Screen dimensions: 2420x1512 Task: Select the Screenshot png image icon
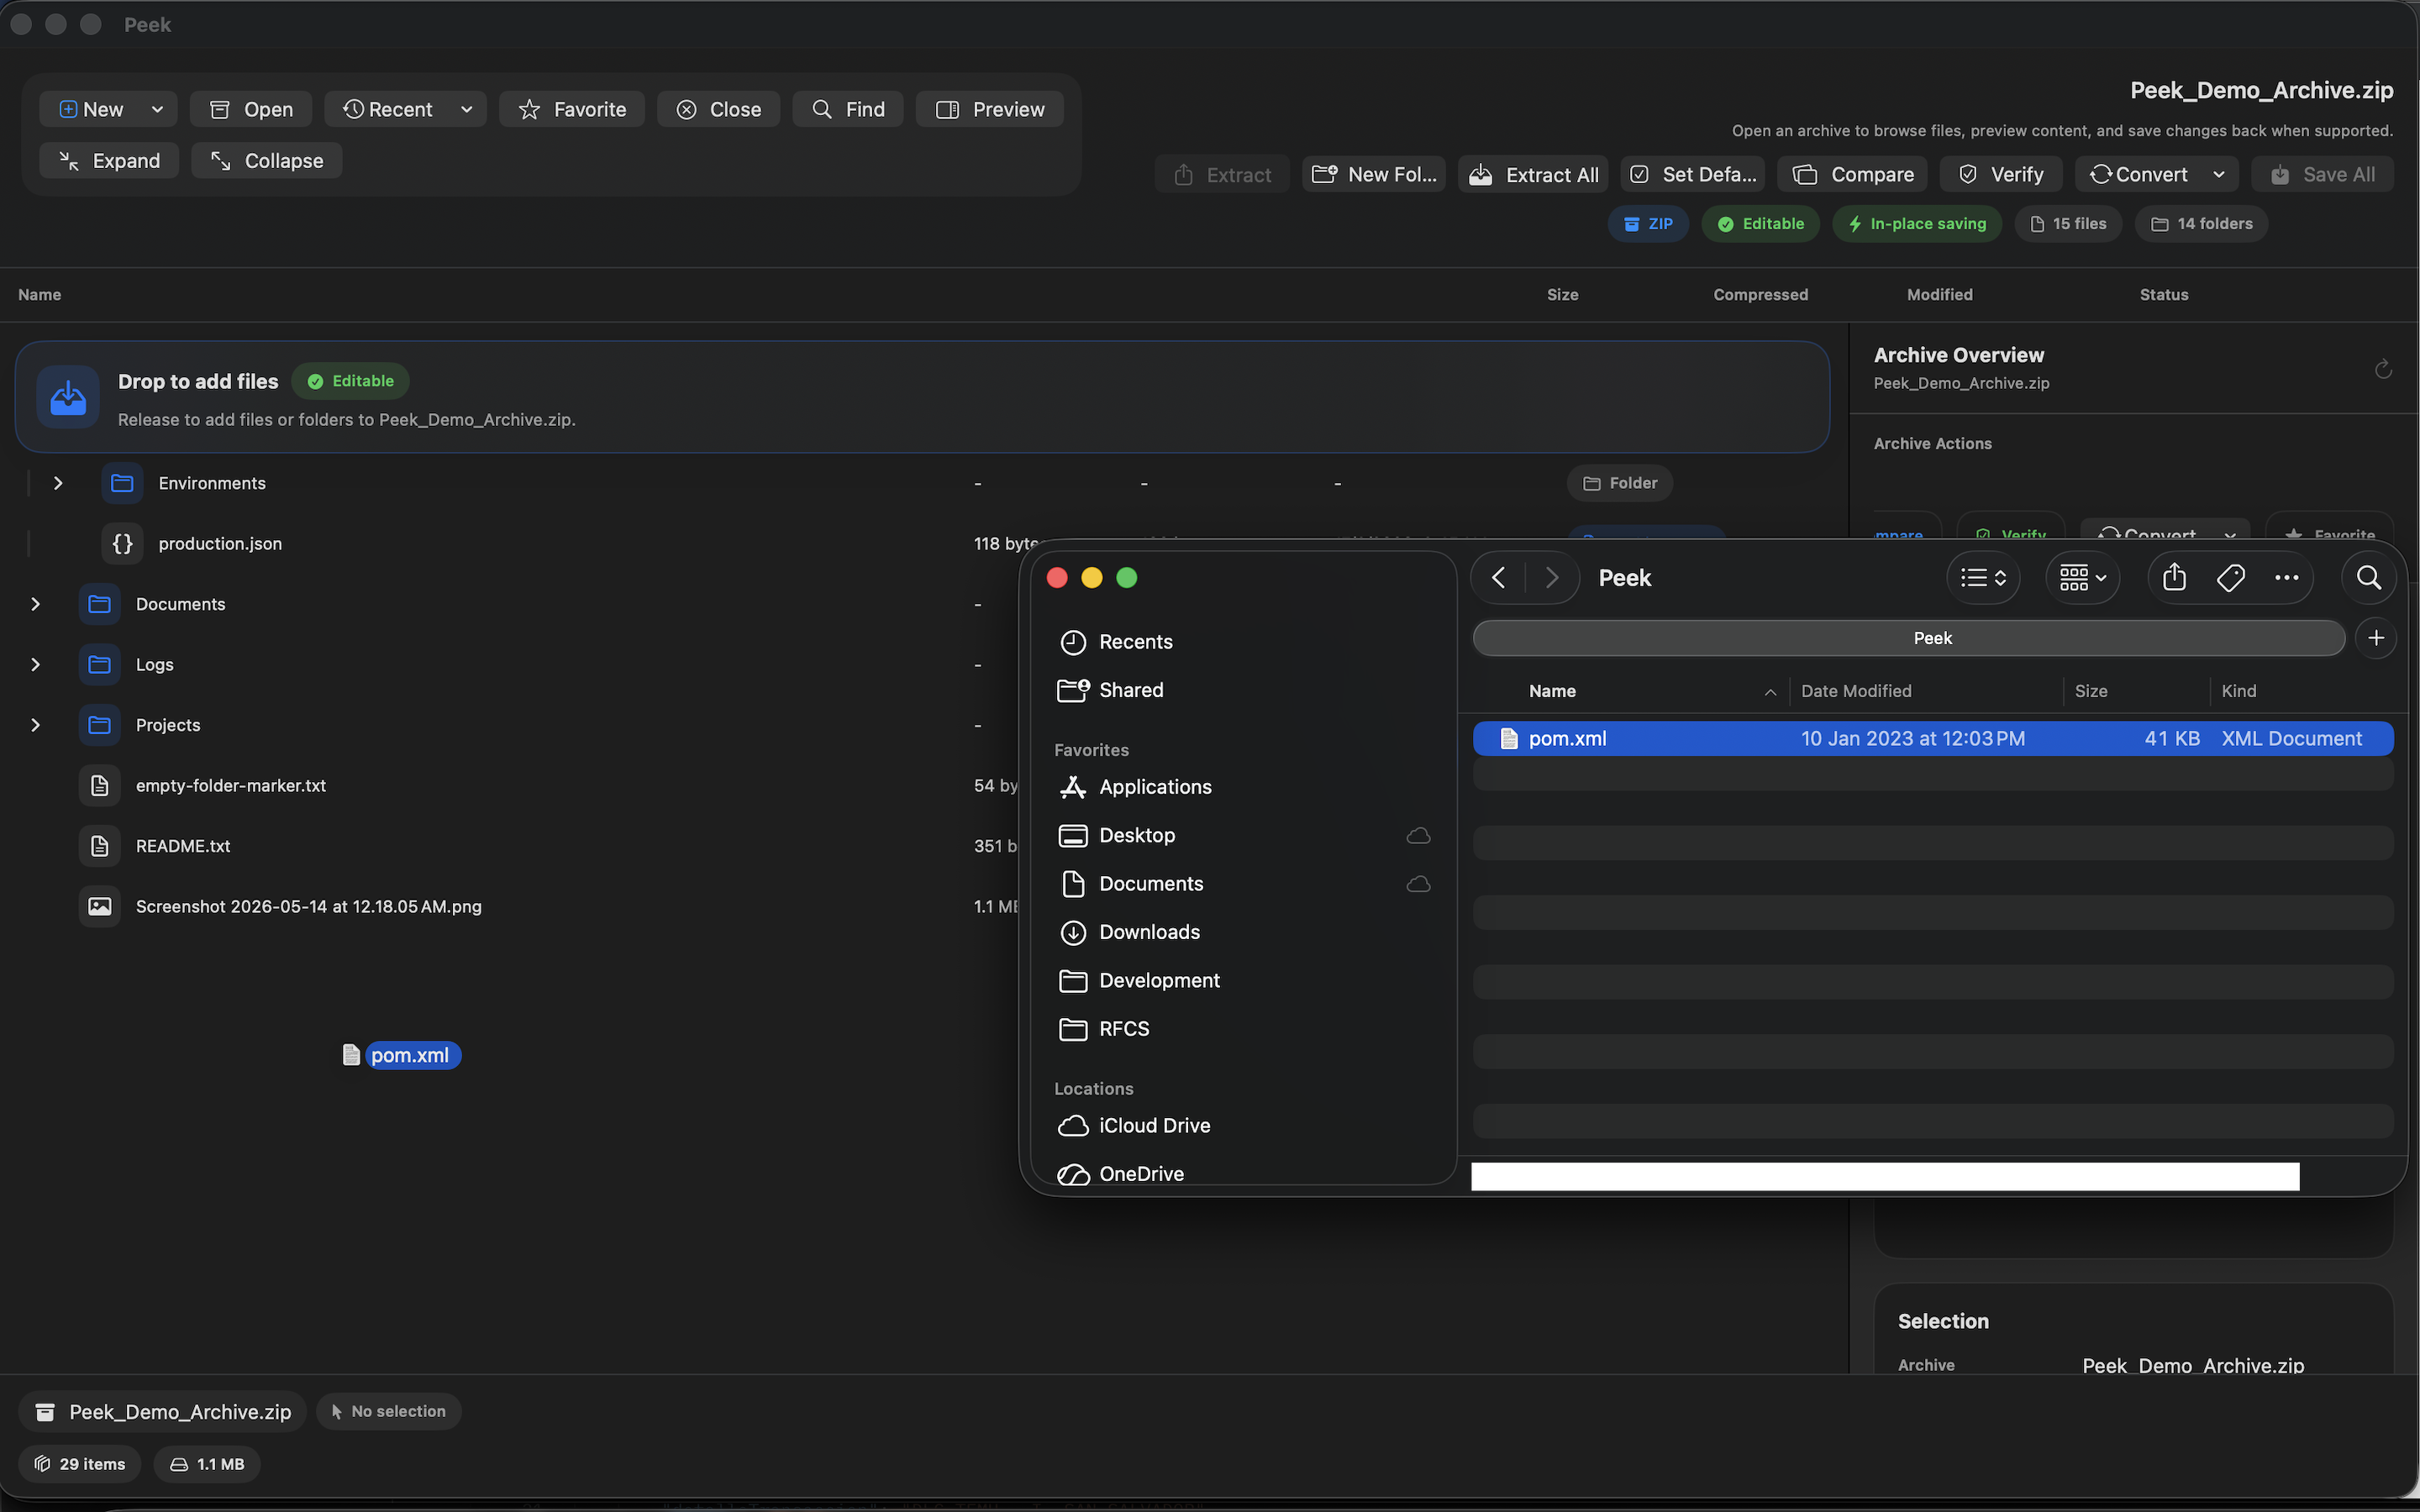pos(99,906)
